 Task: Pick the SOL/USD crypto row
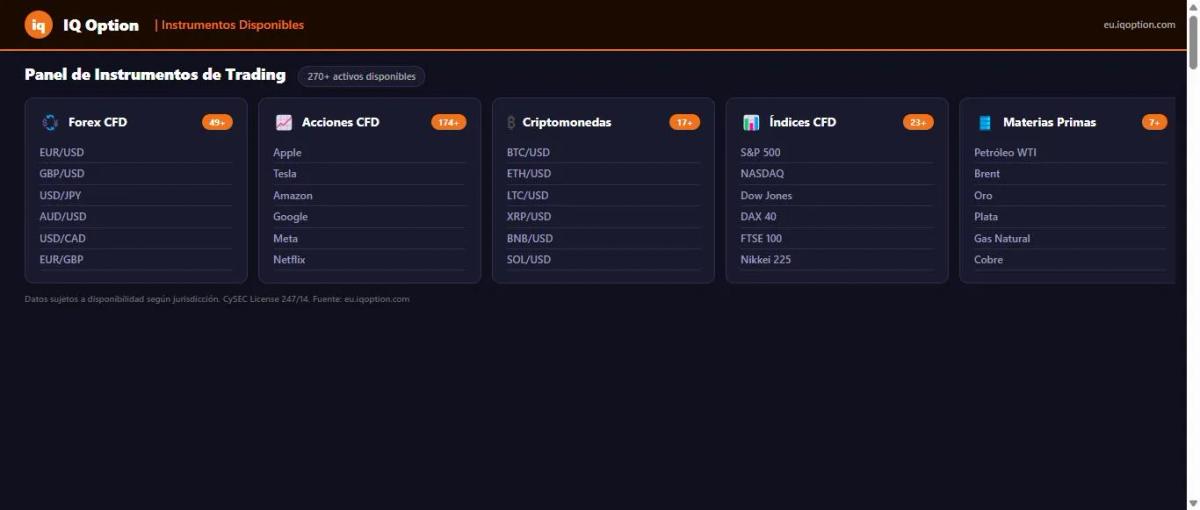point(603,259)
